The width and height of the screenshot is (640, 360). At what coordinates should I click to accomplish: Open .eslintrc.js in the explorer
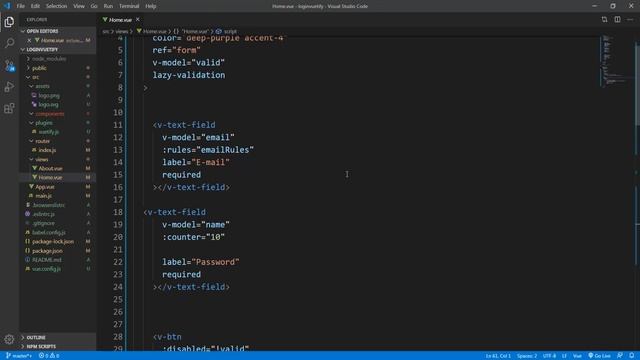point(57,214)
